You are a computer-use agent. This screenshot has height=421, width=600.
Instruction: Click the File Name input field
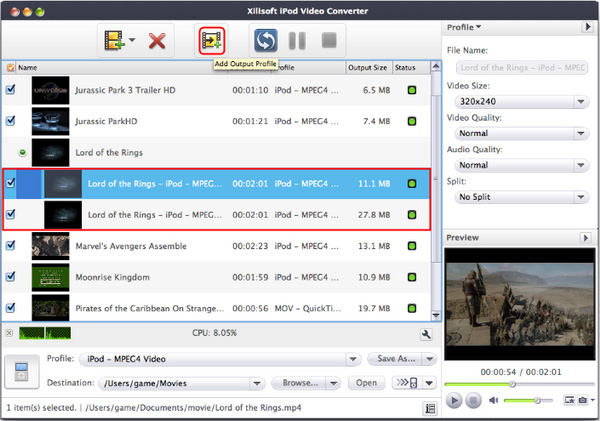coord(522,68)
